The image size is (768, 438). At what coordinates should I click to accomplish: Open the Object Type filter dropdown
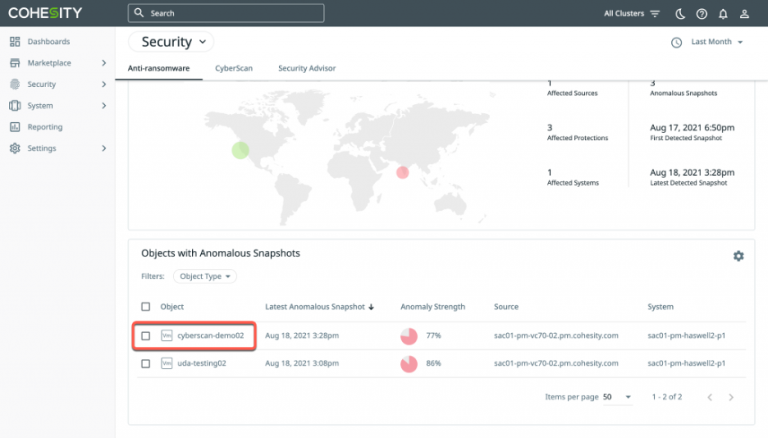204,276
